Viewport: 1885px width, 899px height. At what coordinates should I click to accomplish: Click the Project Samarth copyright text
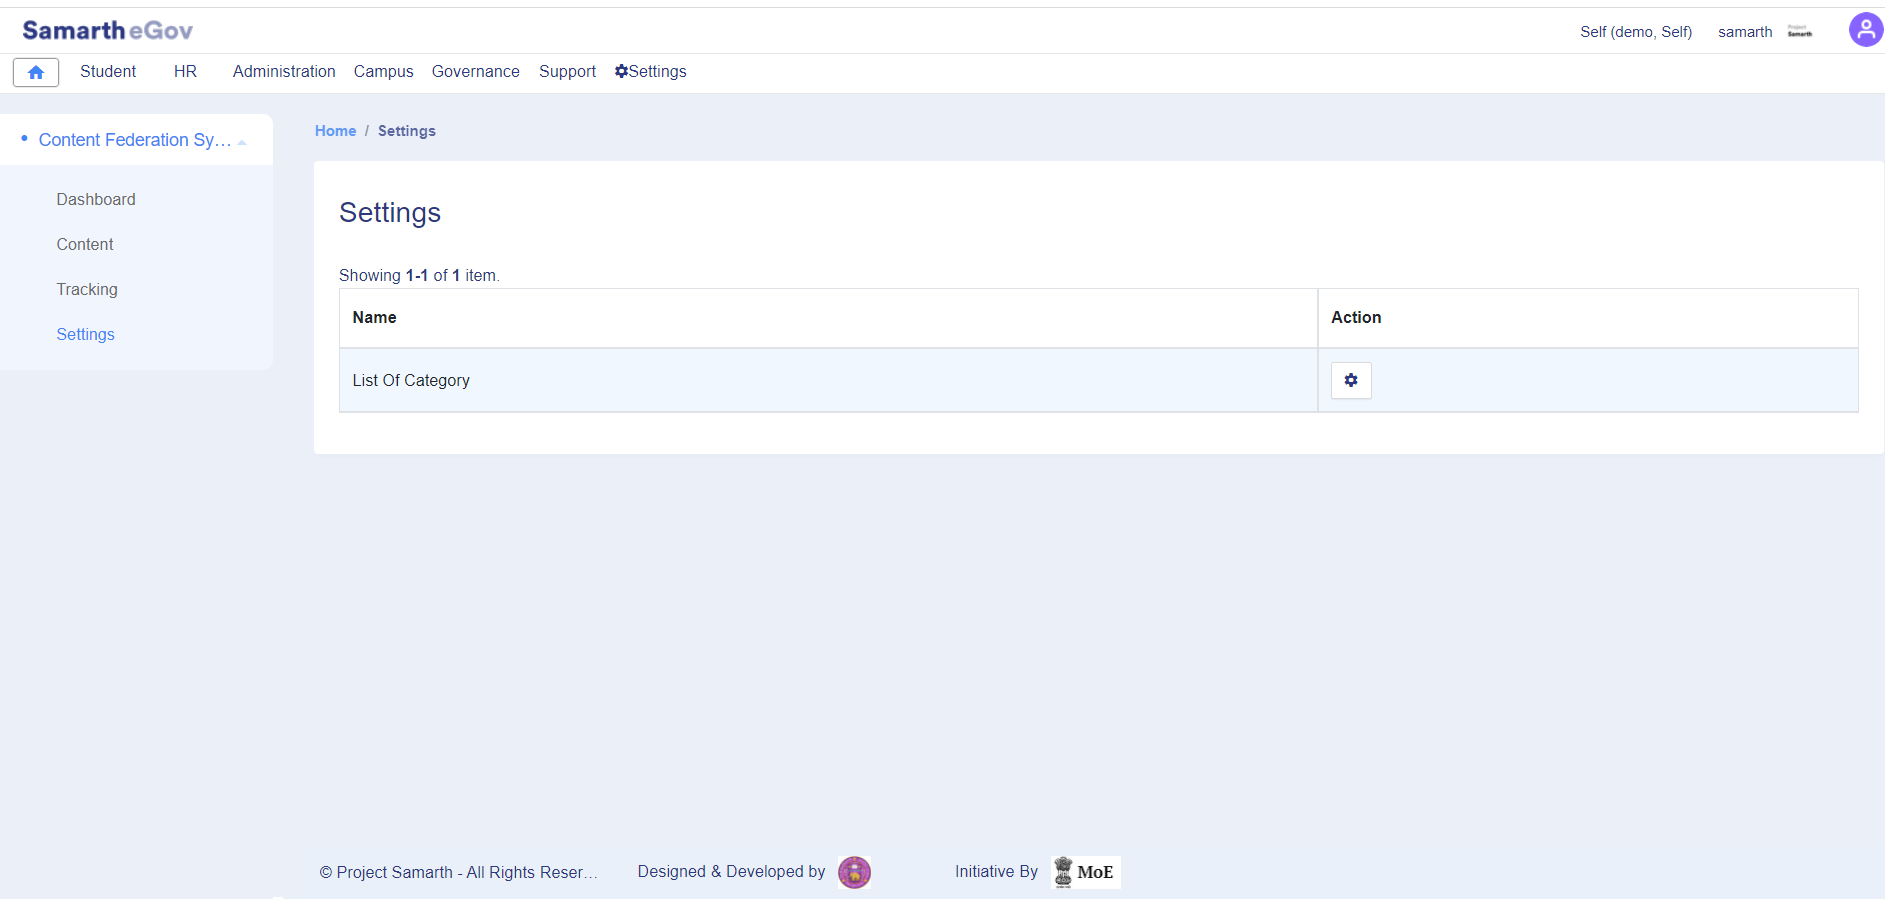tap(459, 873)
